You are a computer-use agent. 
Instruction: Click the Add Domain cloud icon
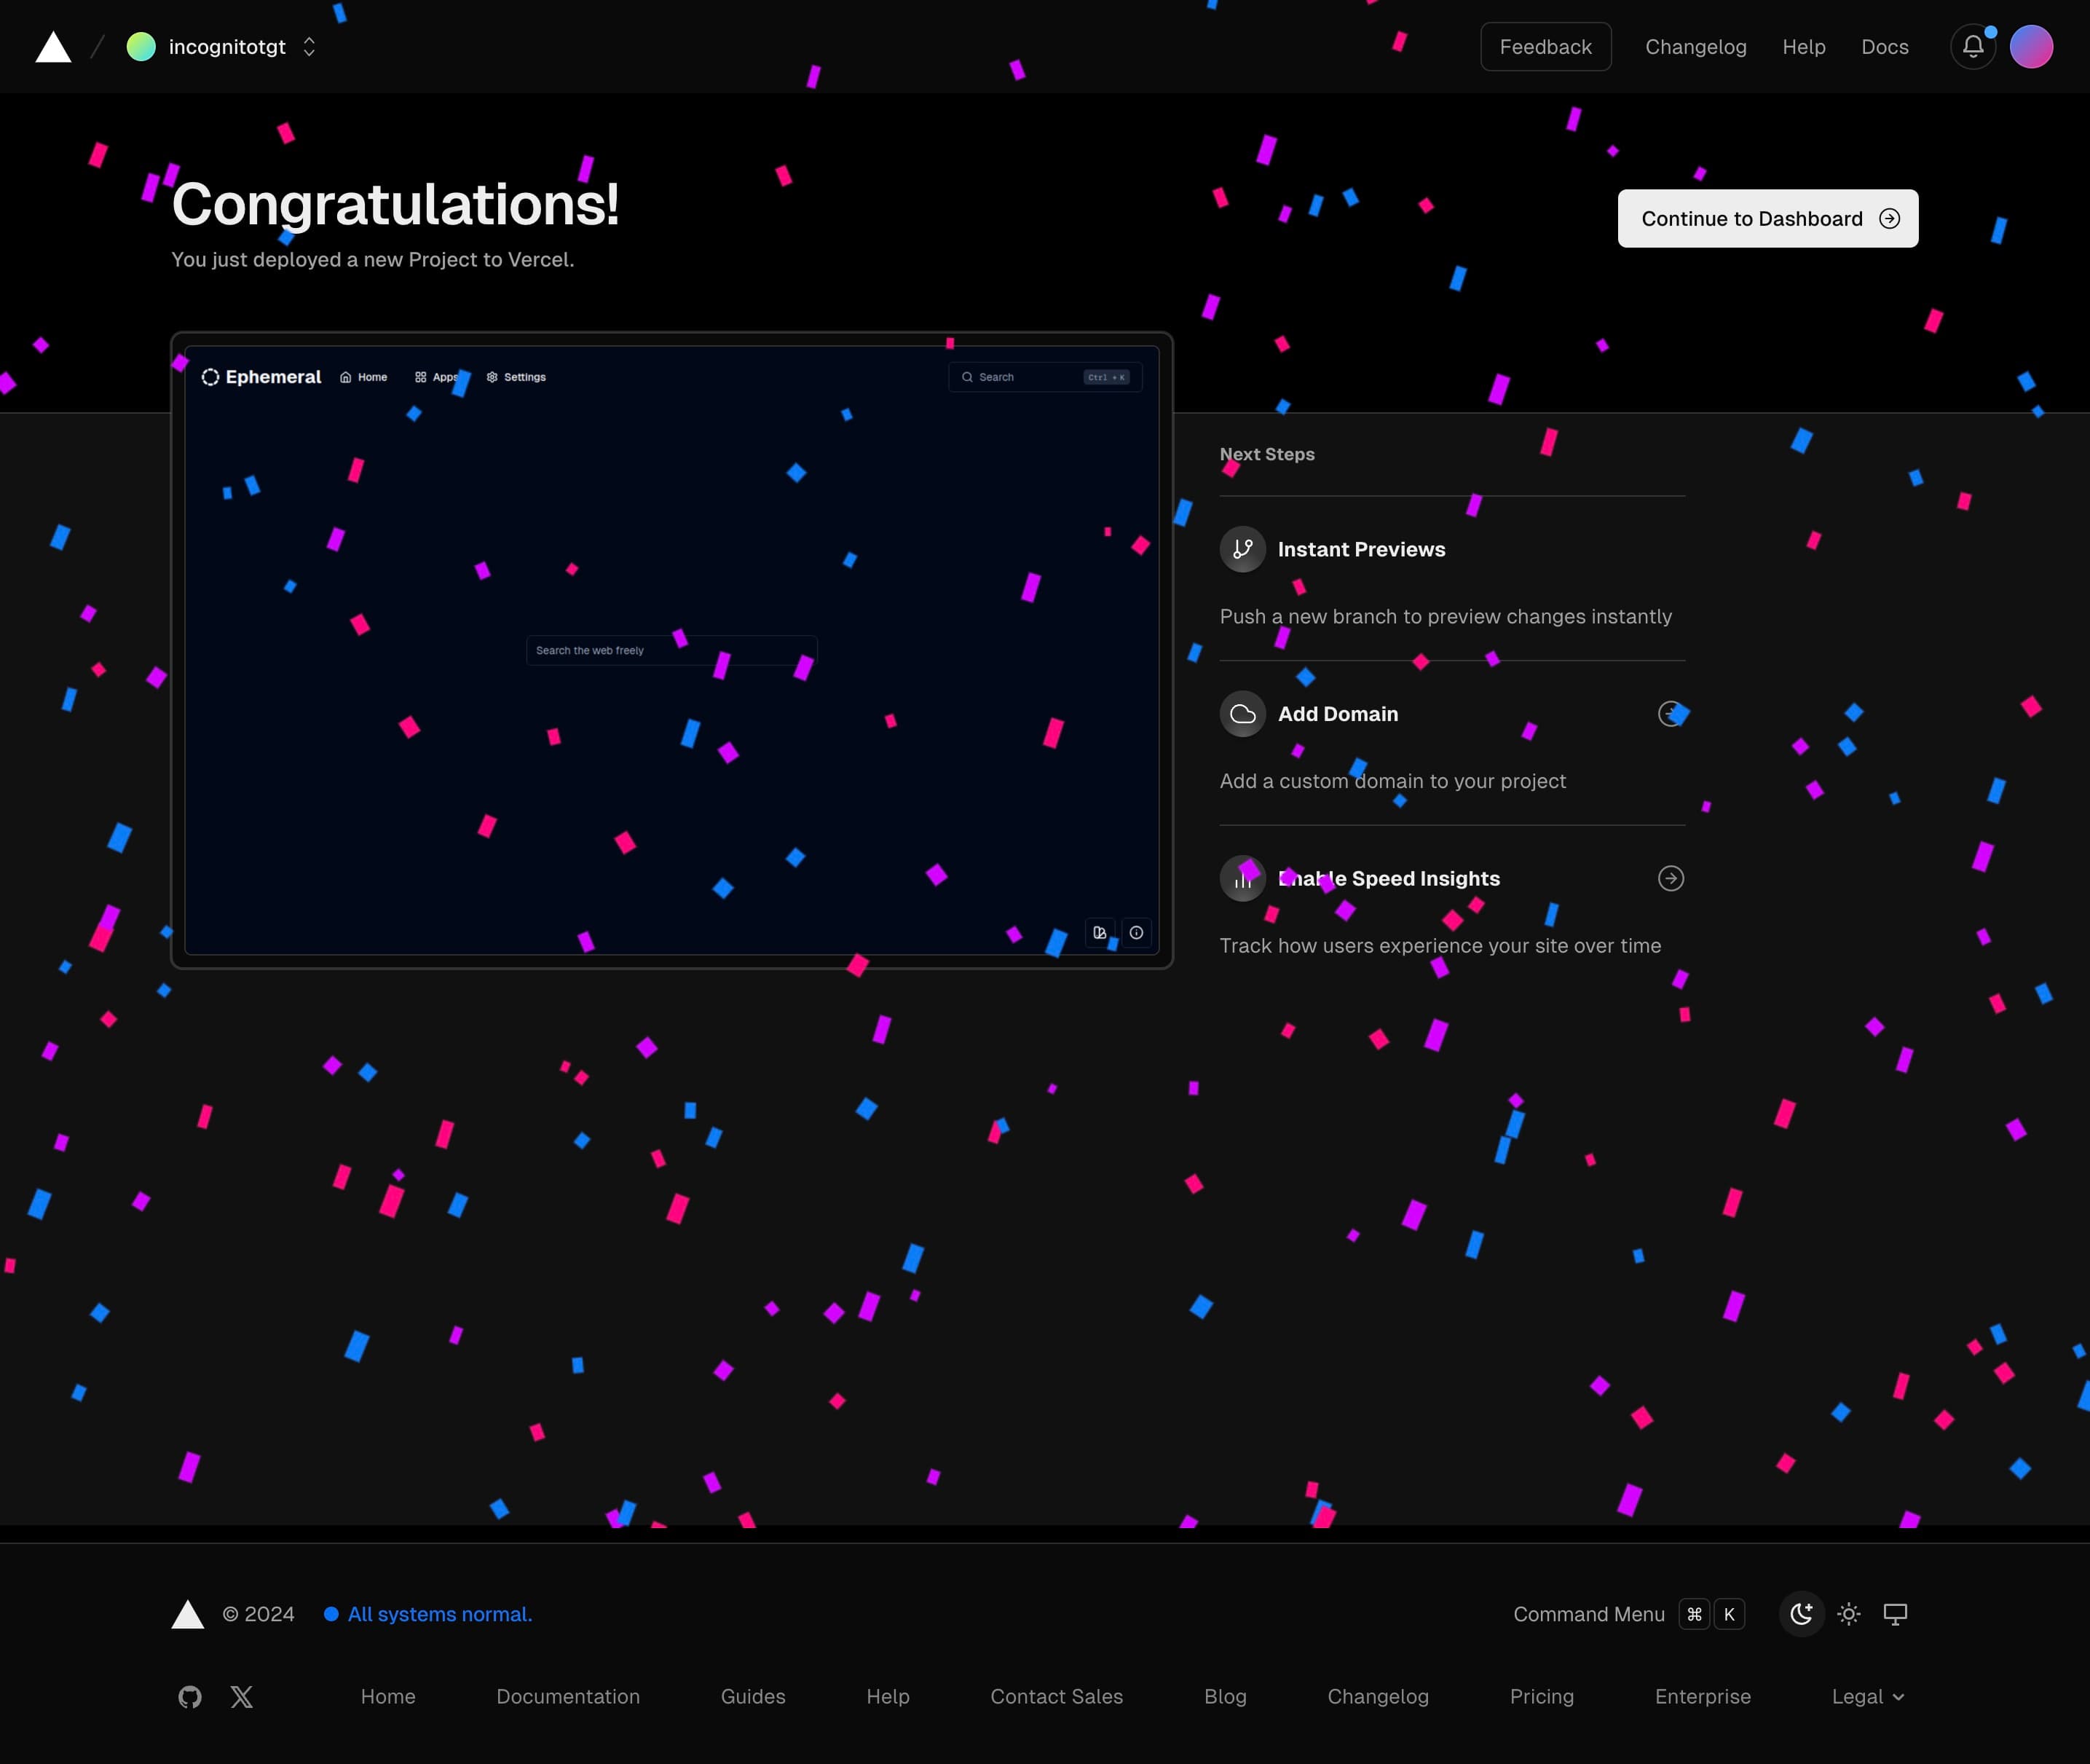[x=1242, y=714]
